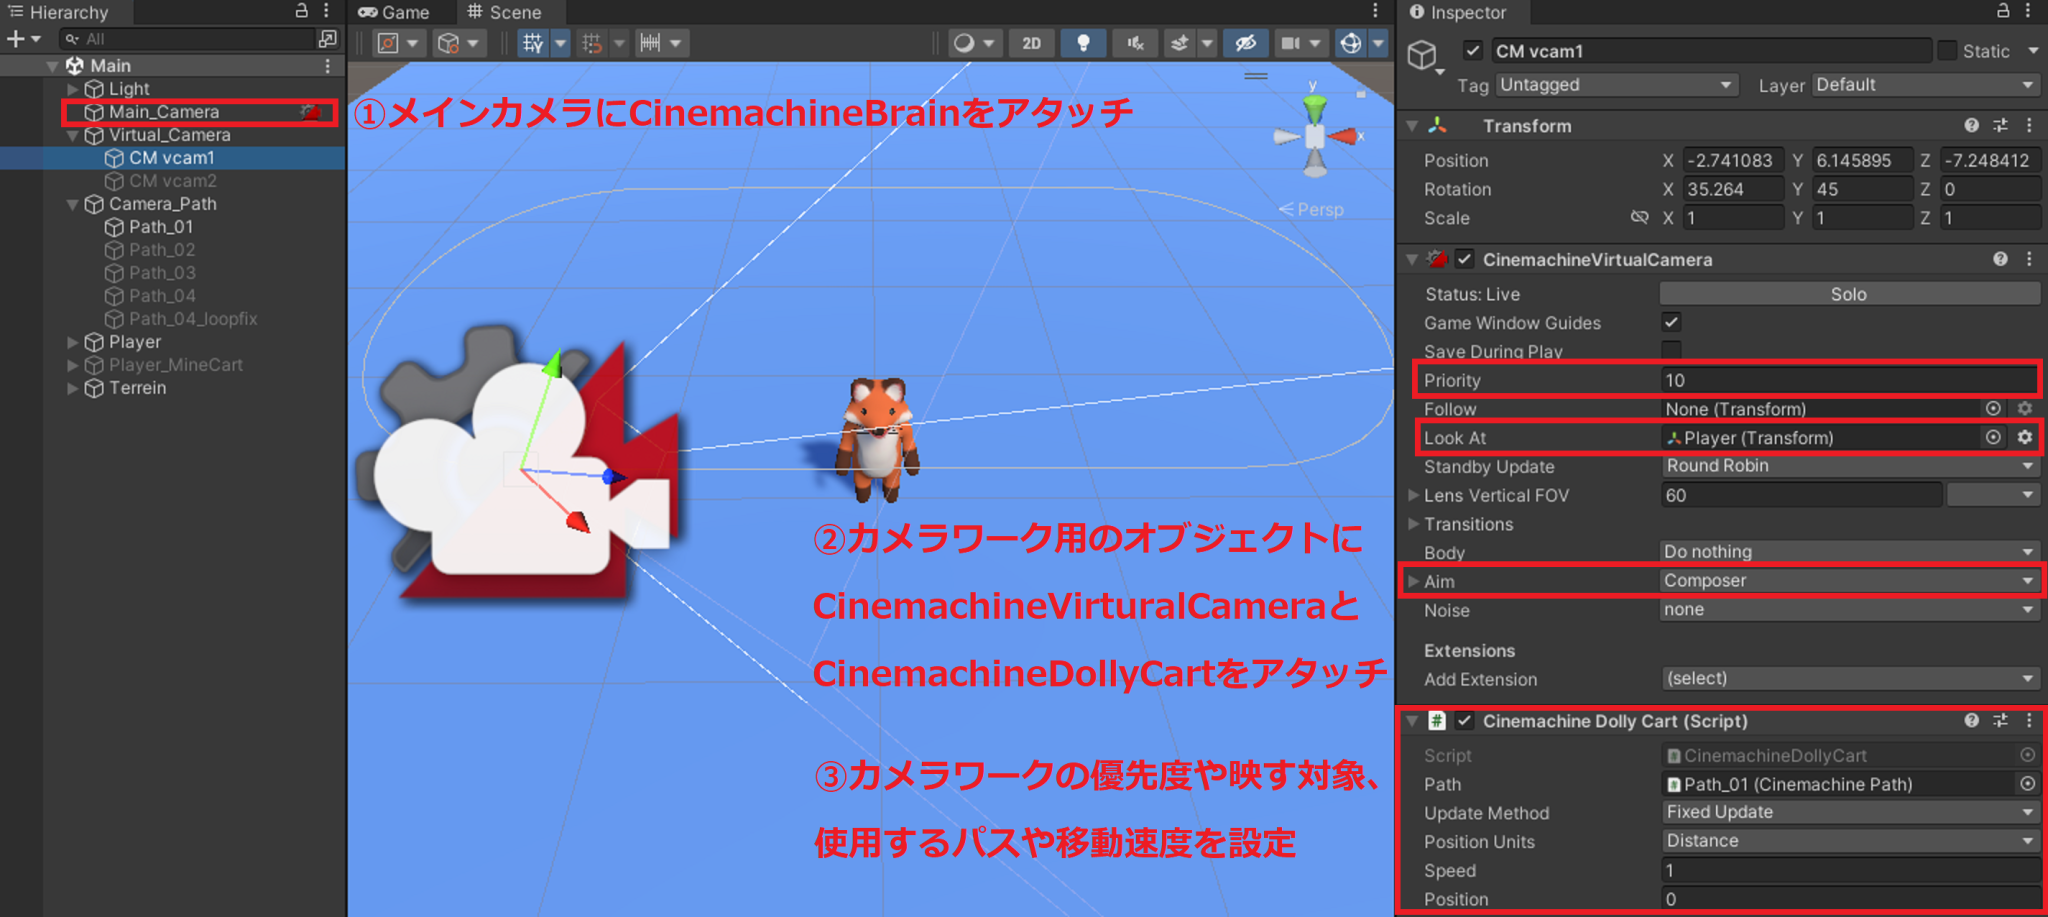Click the scene visibility eye icon
Image resolution: width=2048 pixels, height=917 pixels.
tap(1246, 43)
